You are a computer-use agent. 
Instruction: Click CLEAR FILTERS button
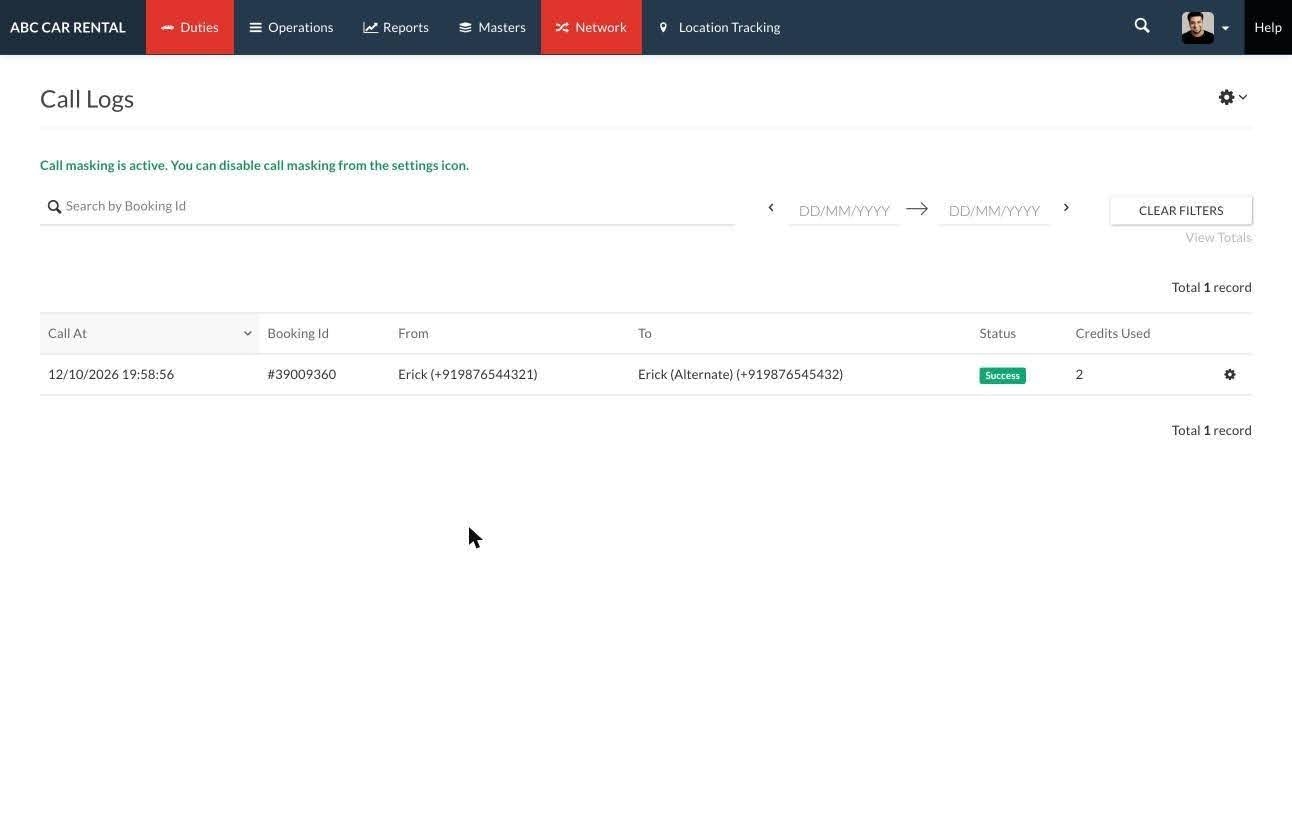click(x=1181, y=210)
